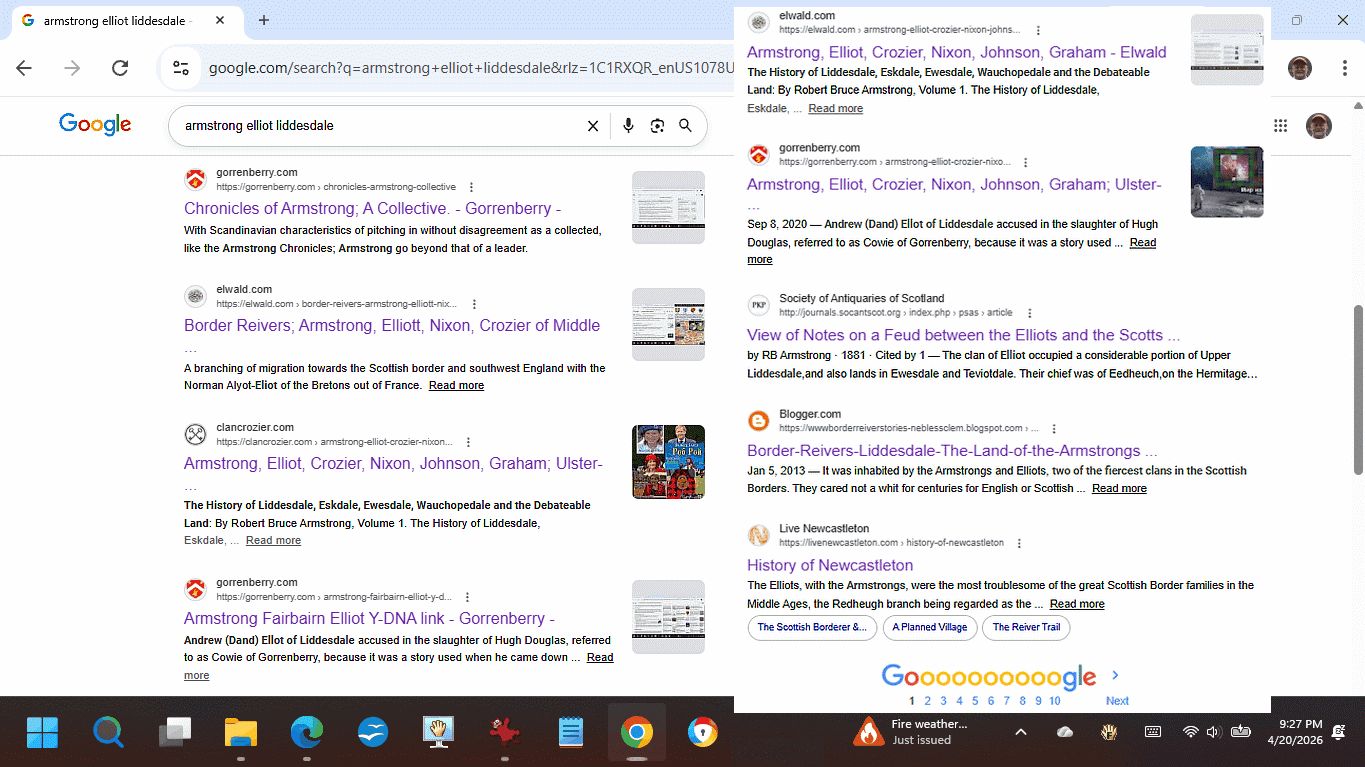Click the site information icon in address bar
1365x767 pixels.
181,68
